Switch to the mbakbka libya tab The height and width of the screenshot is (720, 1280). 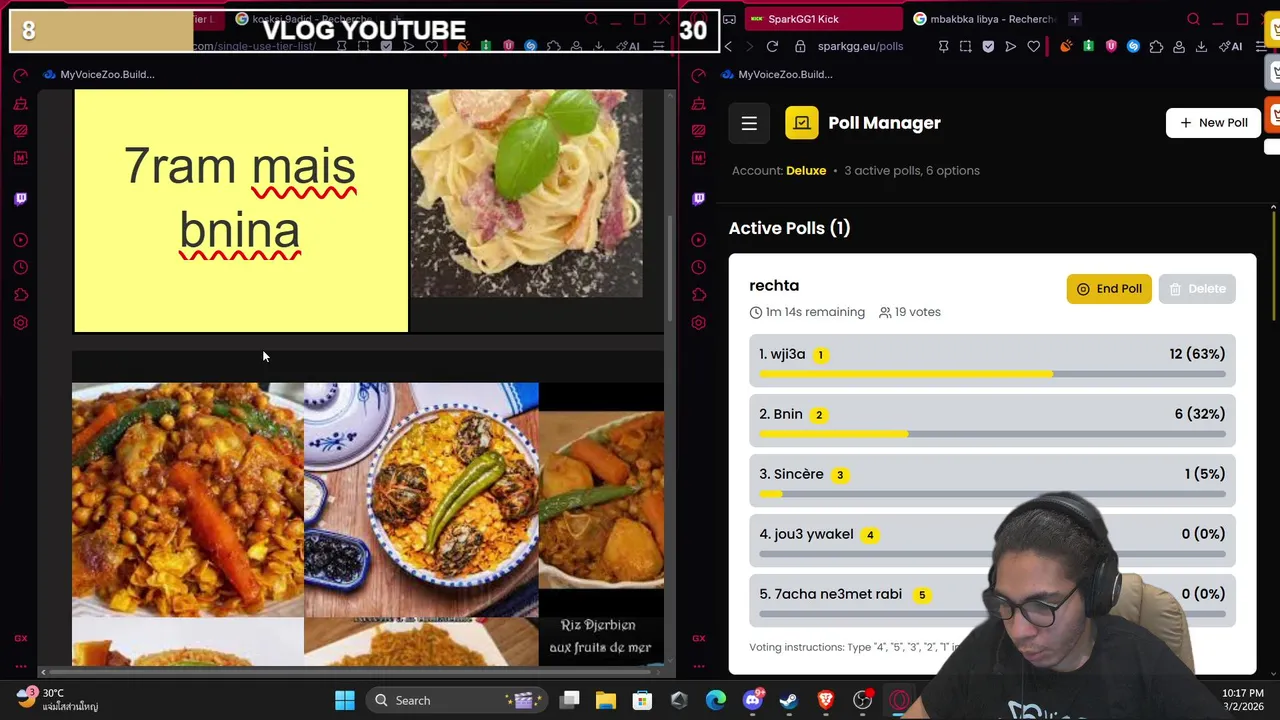[x=984, y=19]
